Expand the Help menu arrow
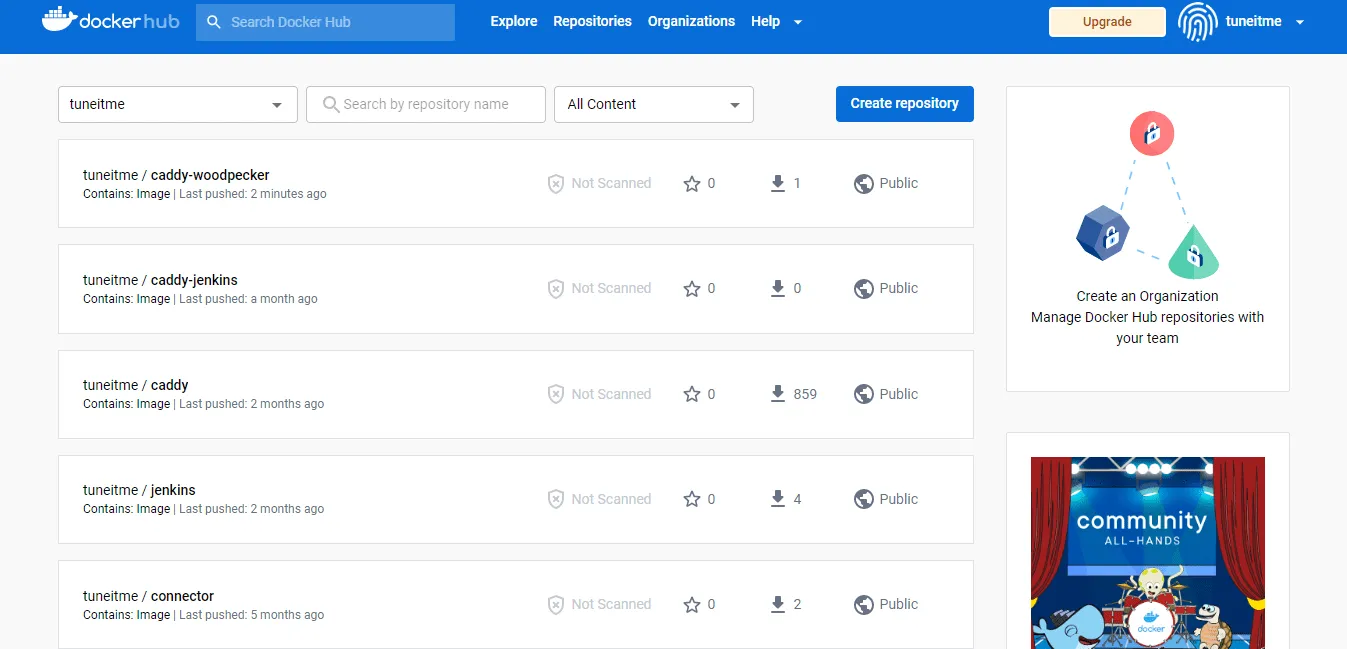 coord(797,22)
